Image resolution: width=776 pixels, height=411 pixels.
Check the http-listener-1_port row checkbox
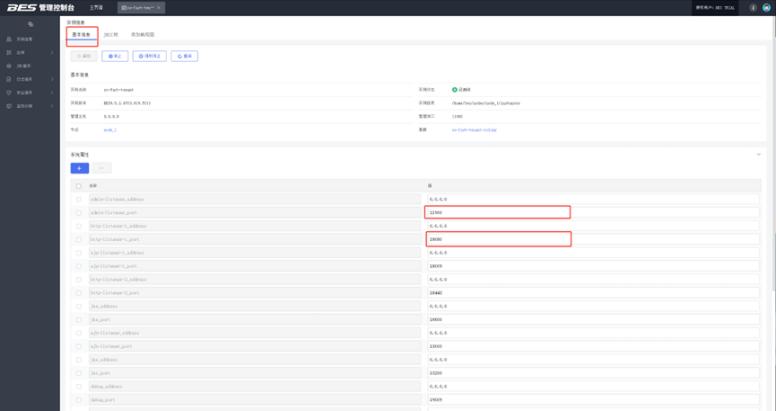click(x=78, y=240)
